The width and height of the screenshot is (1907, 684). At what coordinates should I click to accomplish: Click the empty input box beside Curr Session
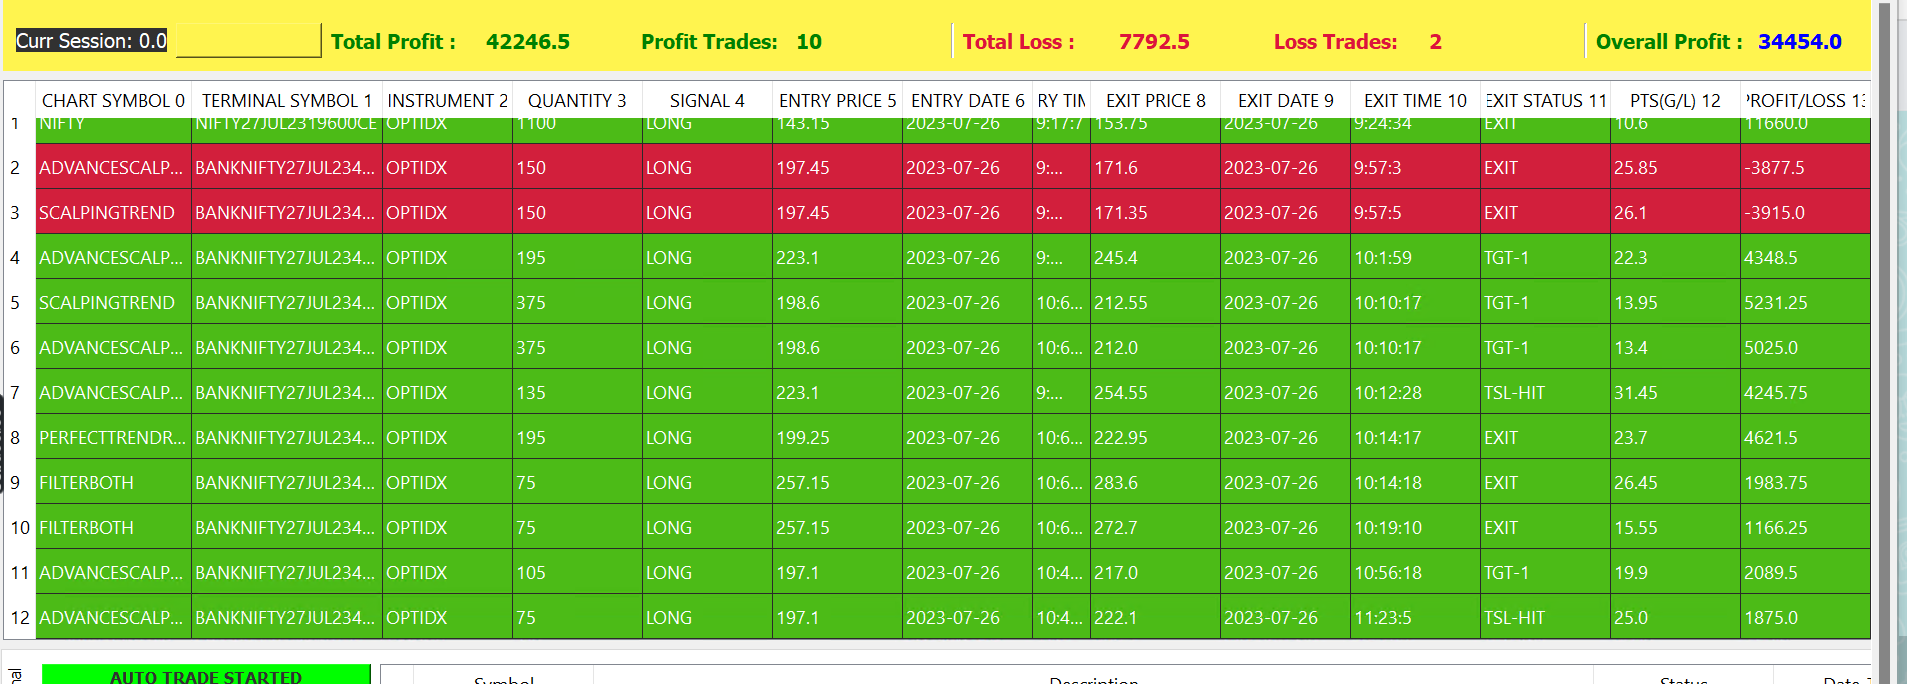point(248,41)
